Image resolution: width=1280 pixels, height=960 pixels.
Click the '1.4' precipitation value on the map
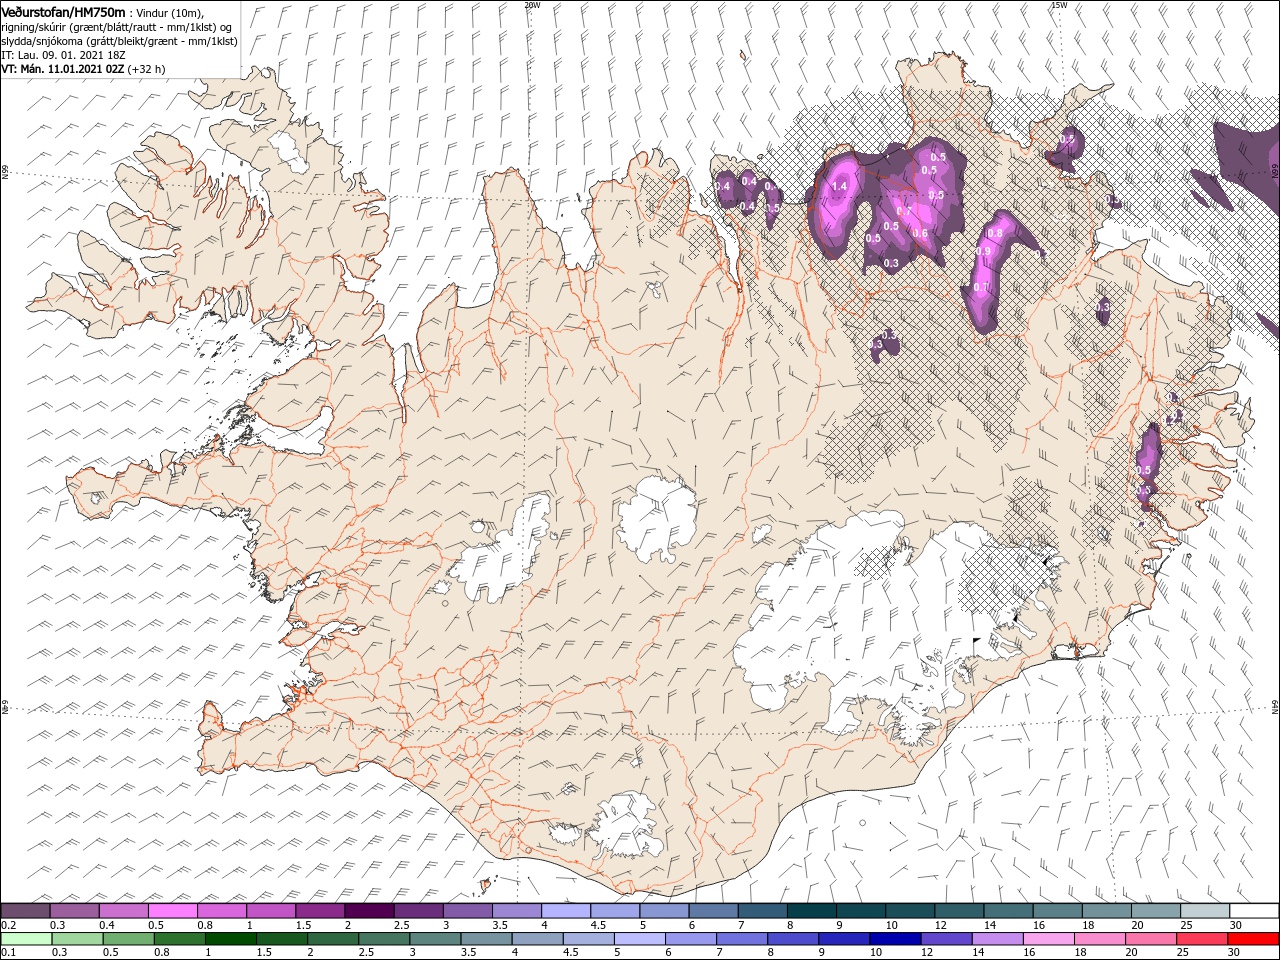tap(839, 186)
